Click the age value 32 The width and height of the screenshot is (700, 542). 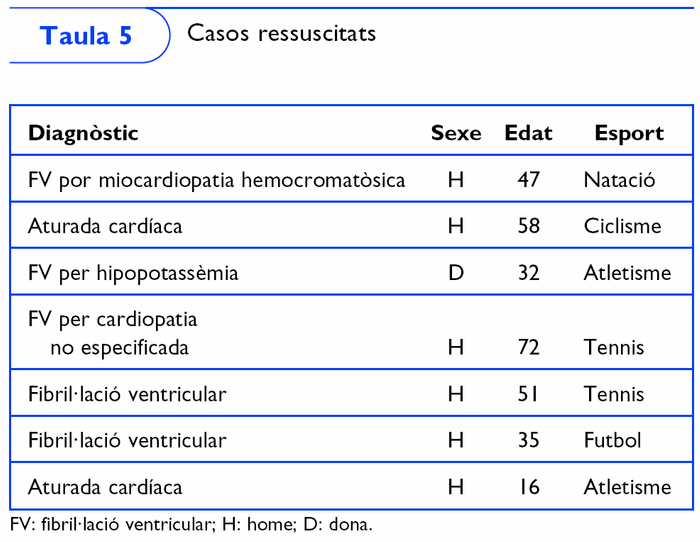pos(529,272)
